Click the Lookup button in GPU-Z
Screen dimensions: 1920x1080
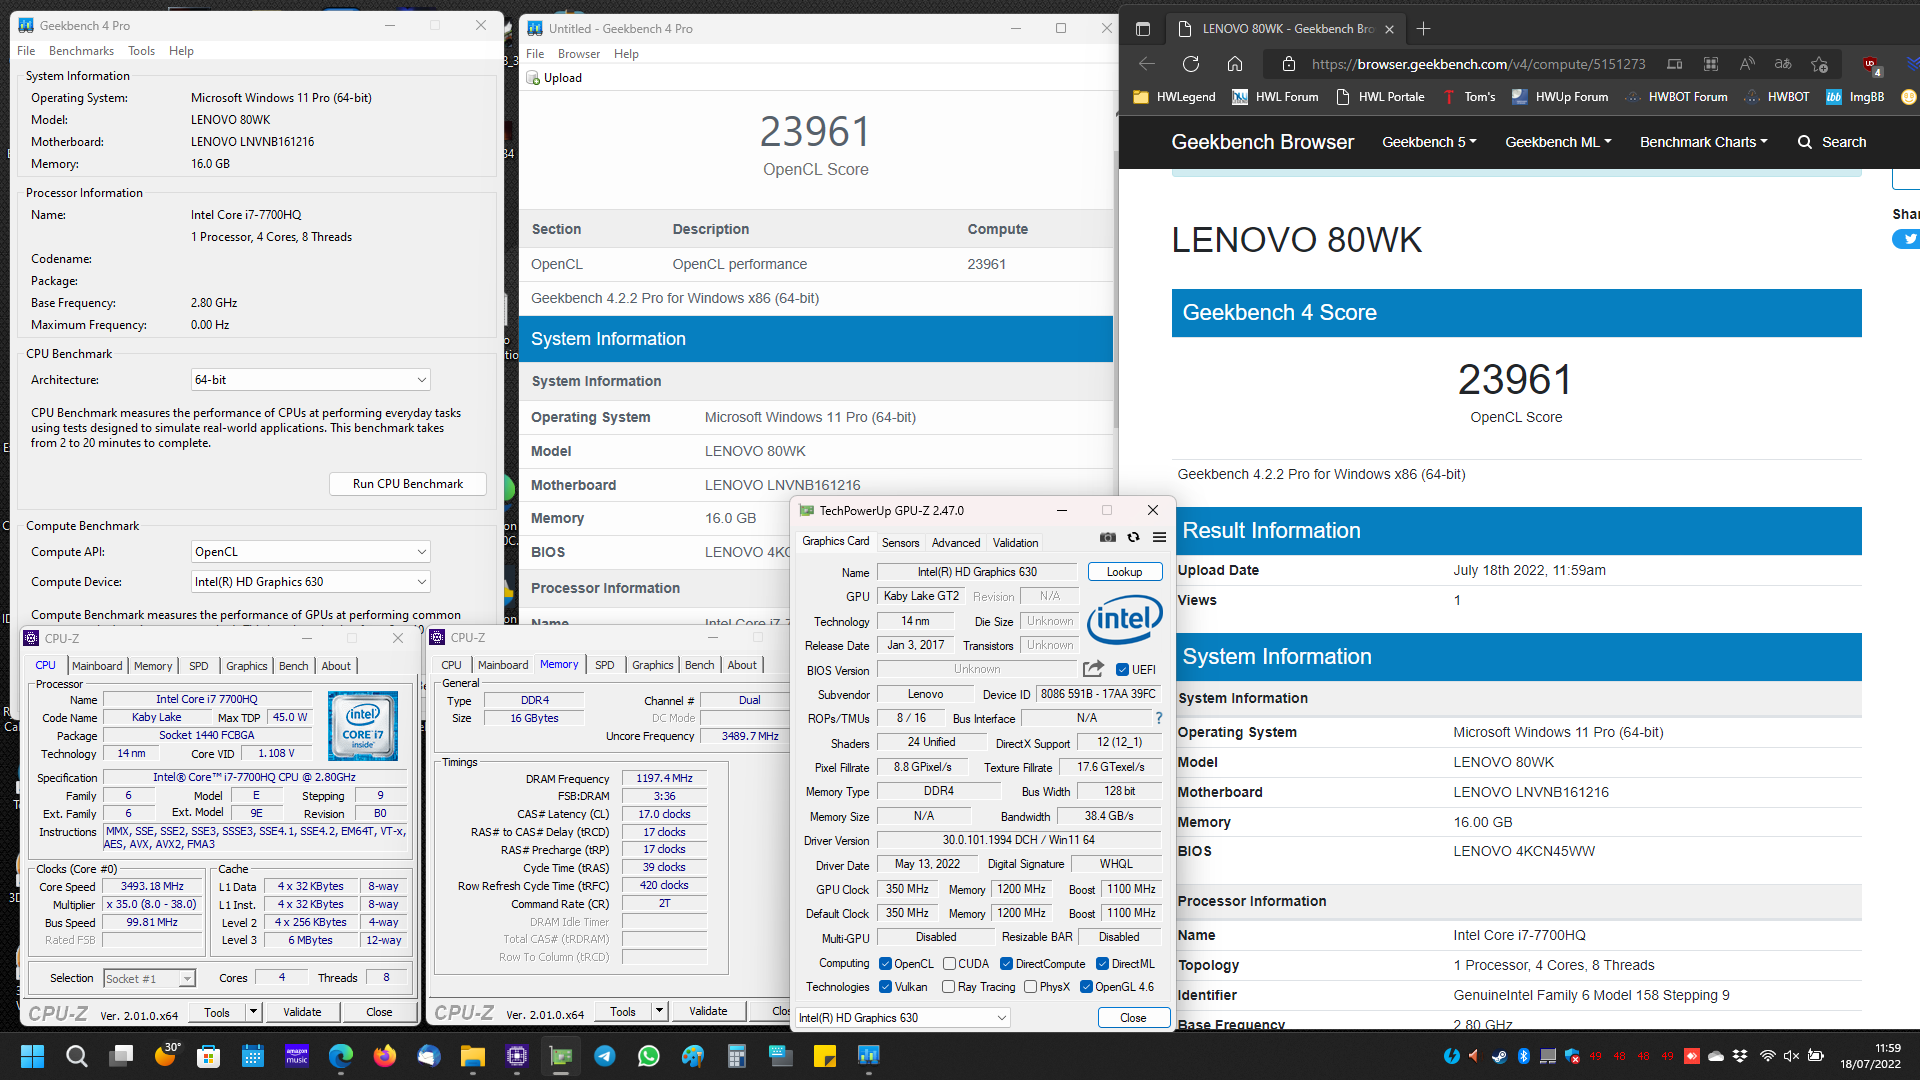tap(1125, 572)
